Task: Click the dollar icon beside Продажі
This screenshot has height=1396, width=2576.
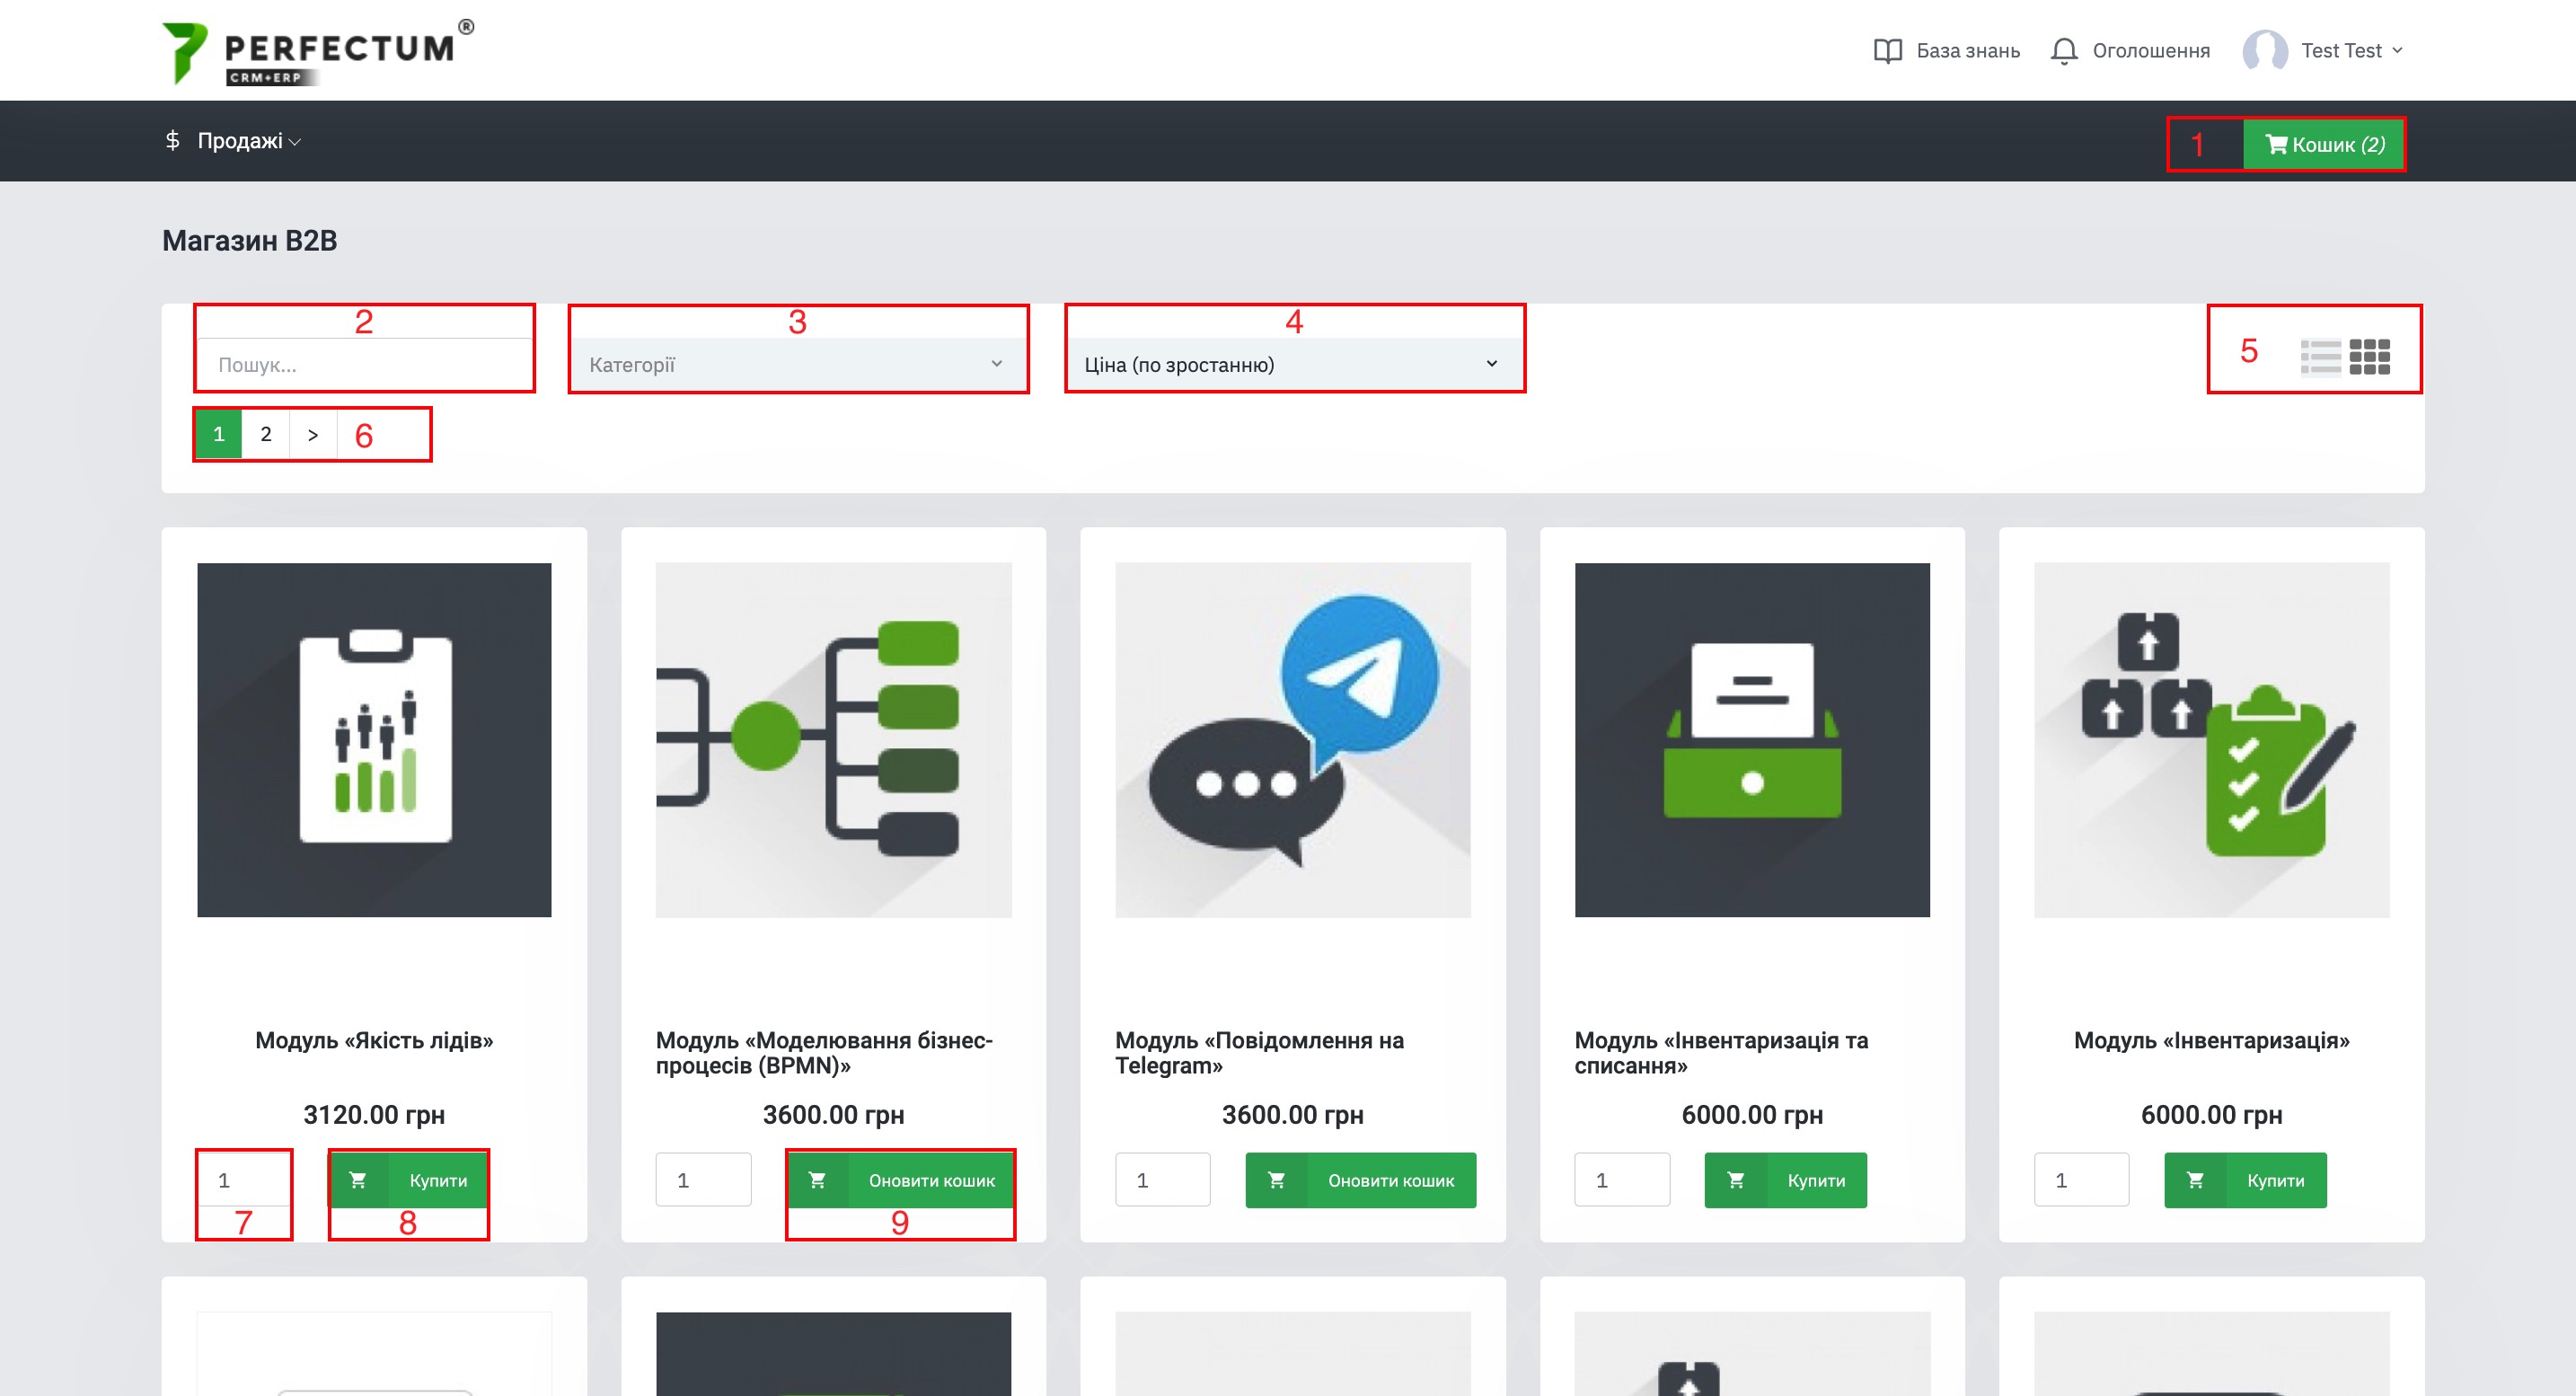Action: coord(172,141)
